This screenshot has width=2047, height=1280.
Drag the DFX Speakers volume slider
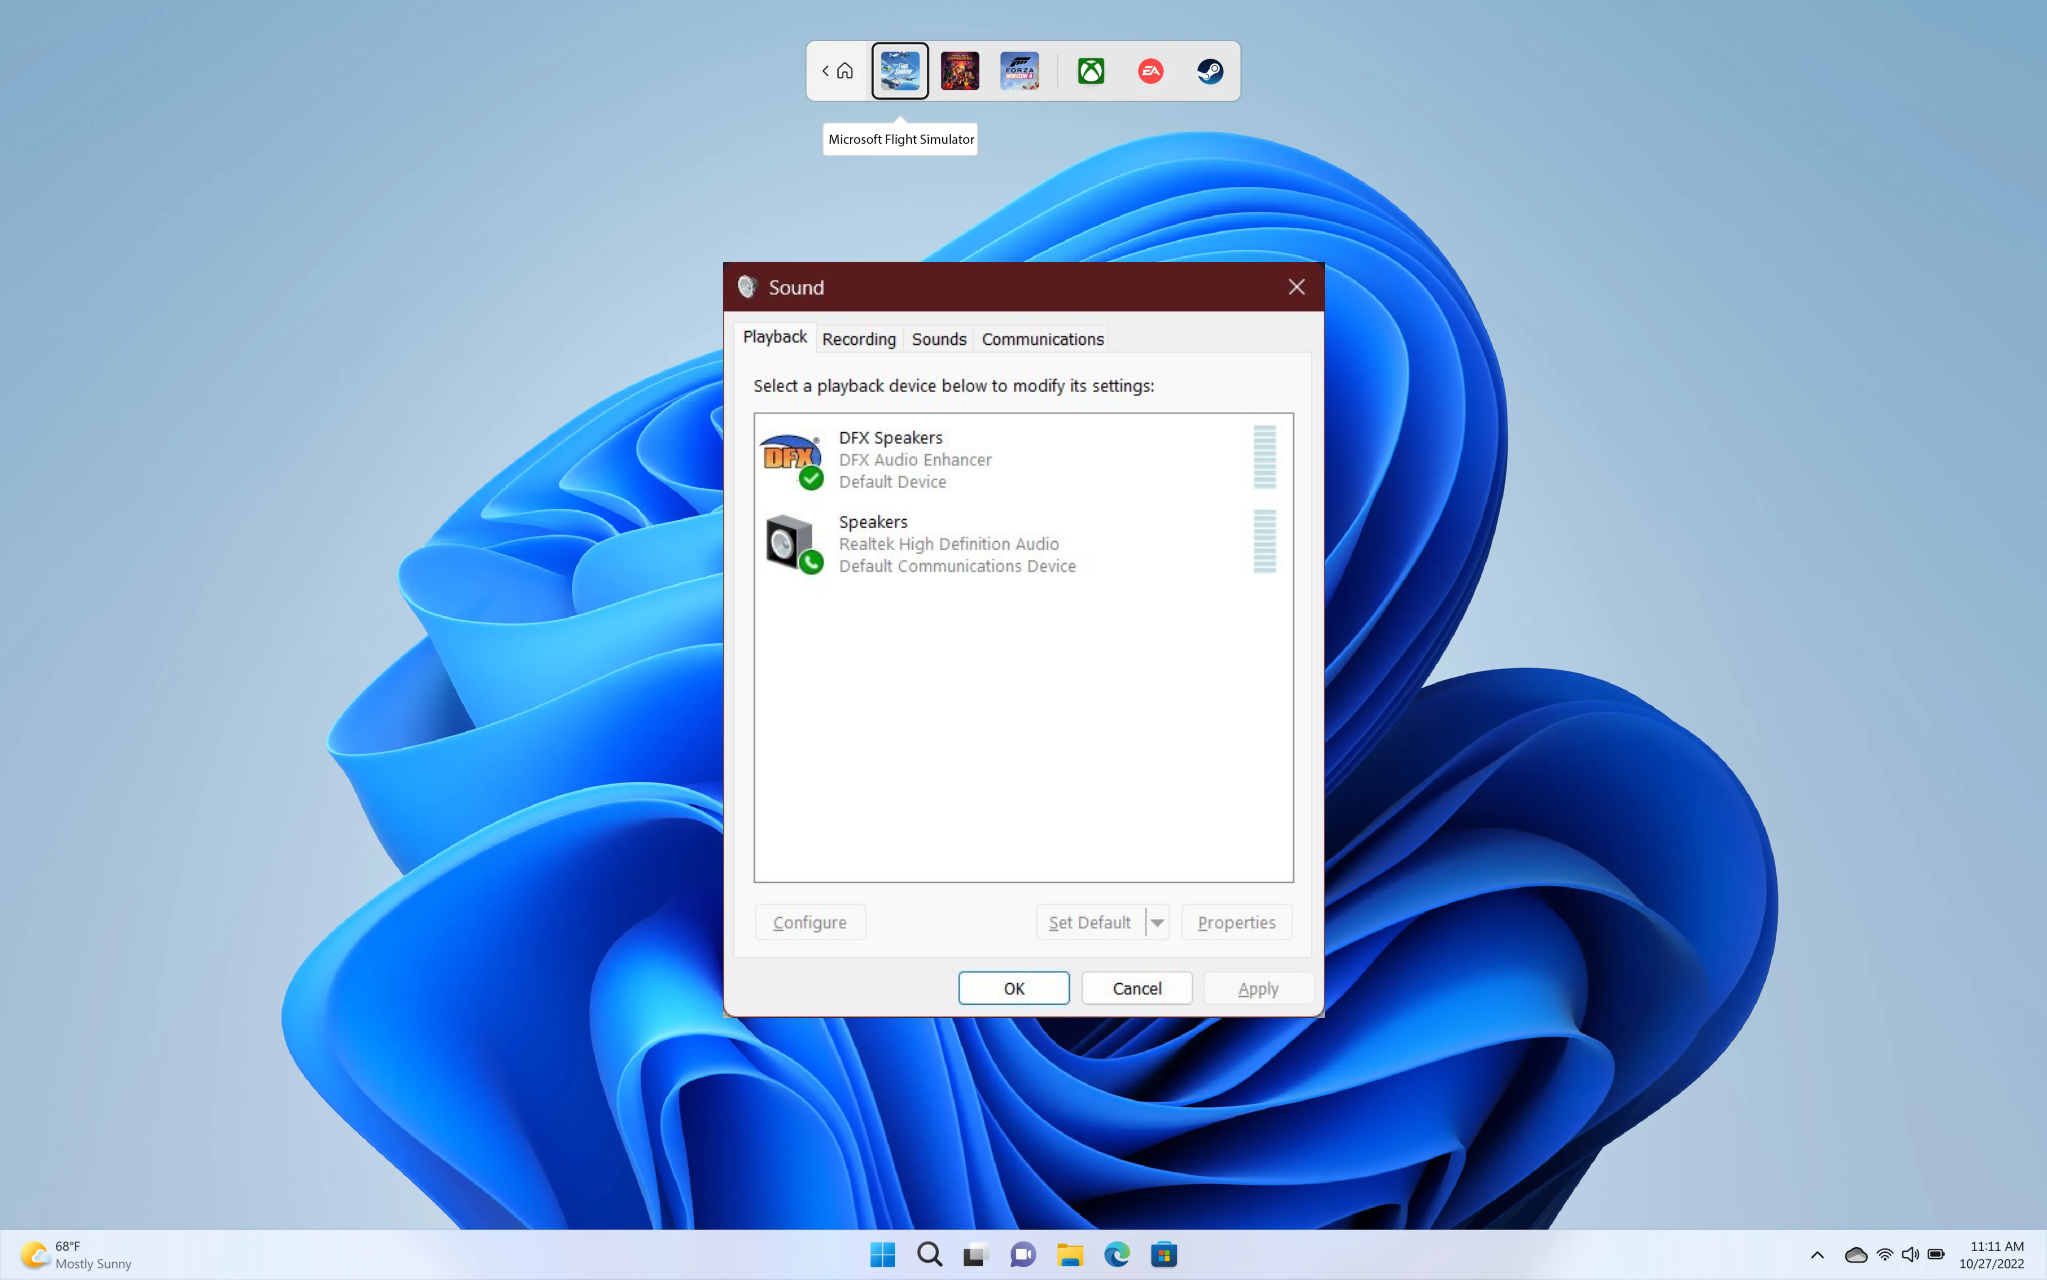tap(1262, 459)
